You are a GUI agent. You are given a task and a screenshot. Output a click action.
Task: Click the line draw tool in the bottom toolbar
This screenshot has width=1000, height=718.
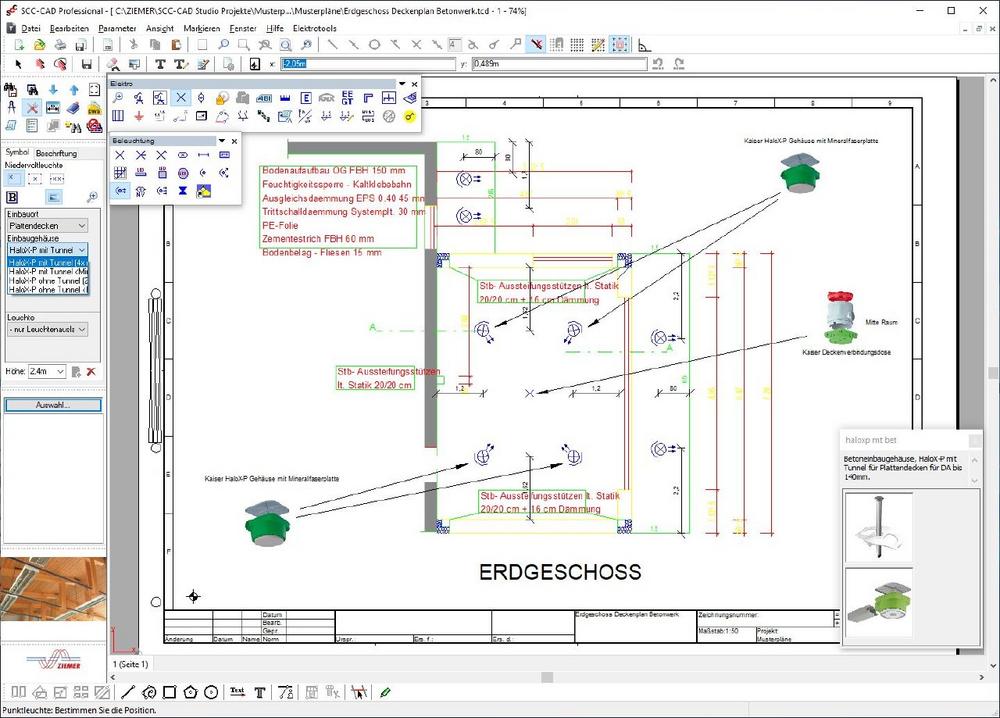(x=128, y=692)
